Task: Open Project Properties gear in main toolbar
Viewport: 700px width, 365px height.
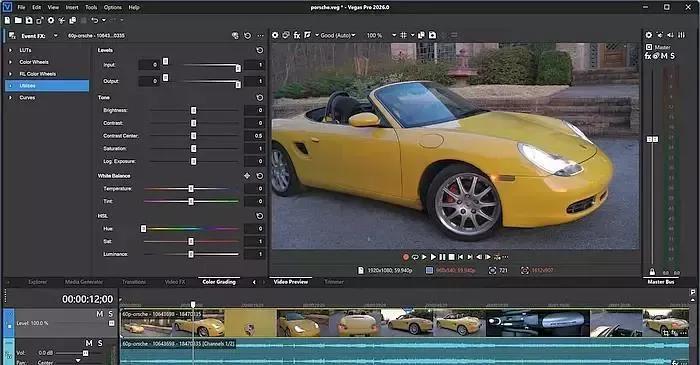Action: [x=51, y=20]
